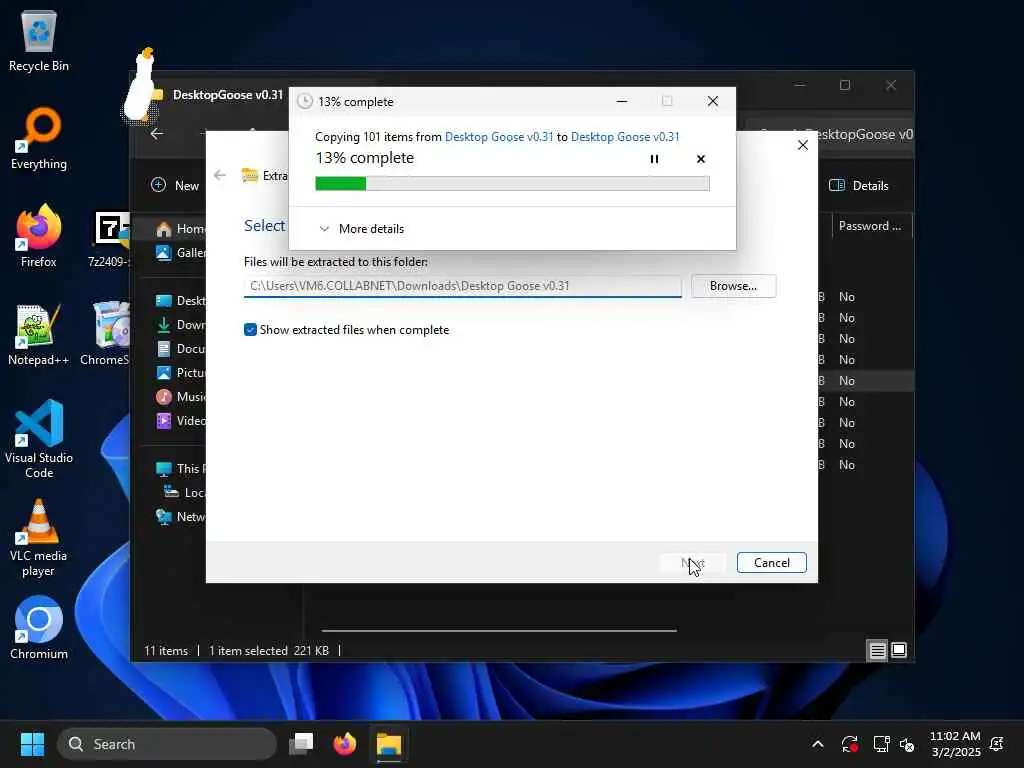This screenshot has height=768, width=1024.
Task: Click the extraction folder path field
Action: (462, 286)
